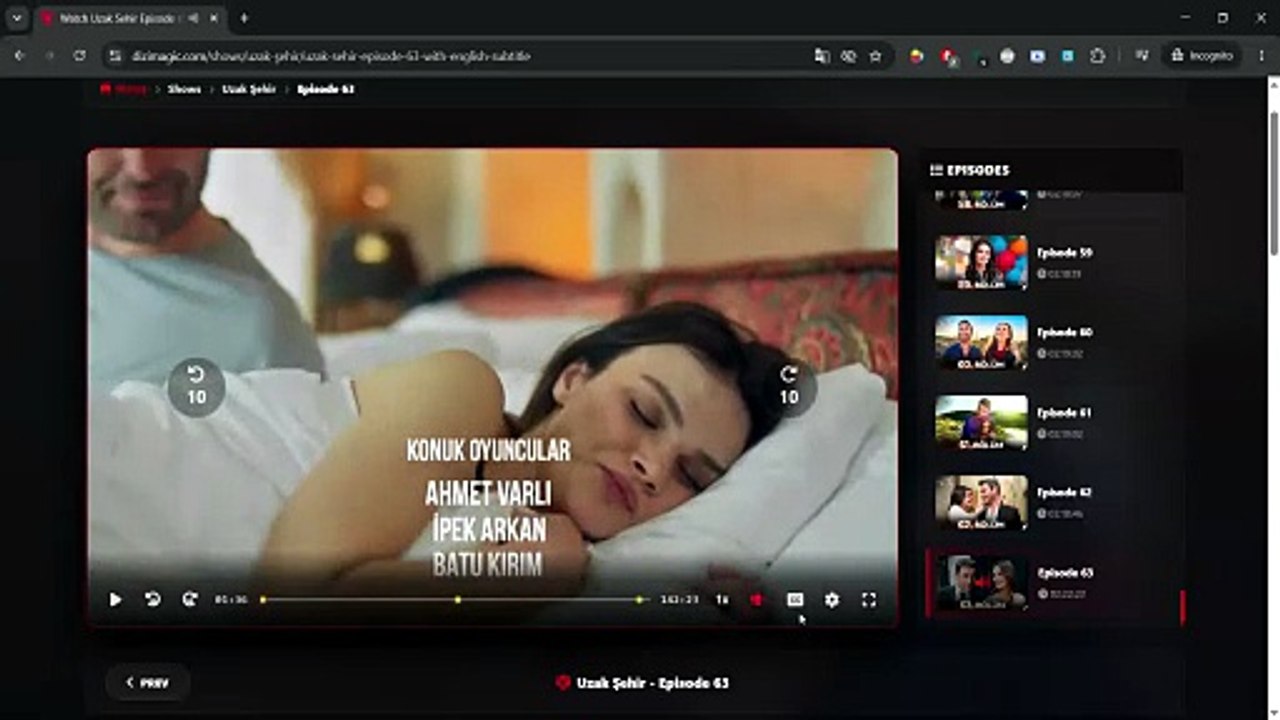1280x720 pixels.
Task: Open the translate page icon
Action: (x=822, y=56)
